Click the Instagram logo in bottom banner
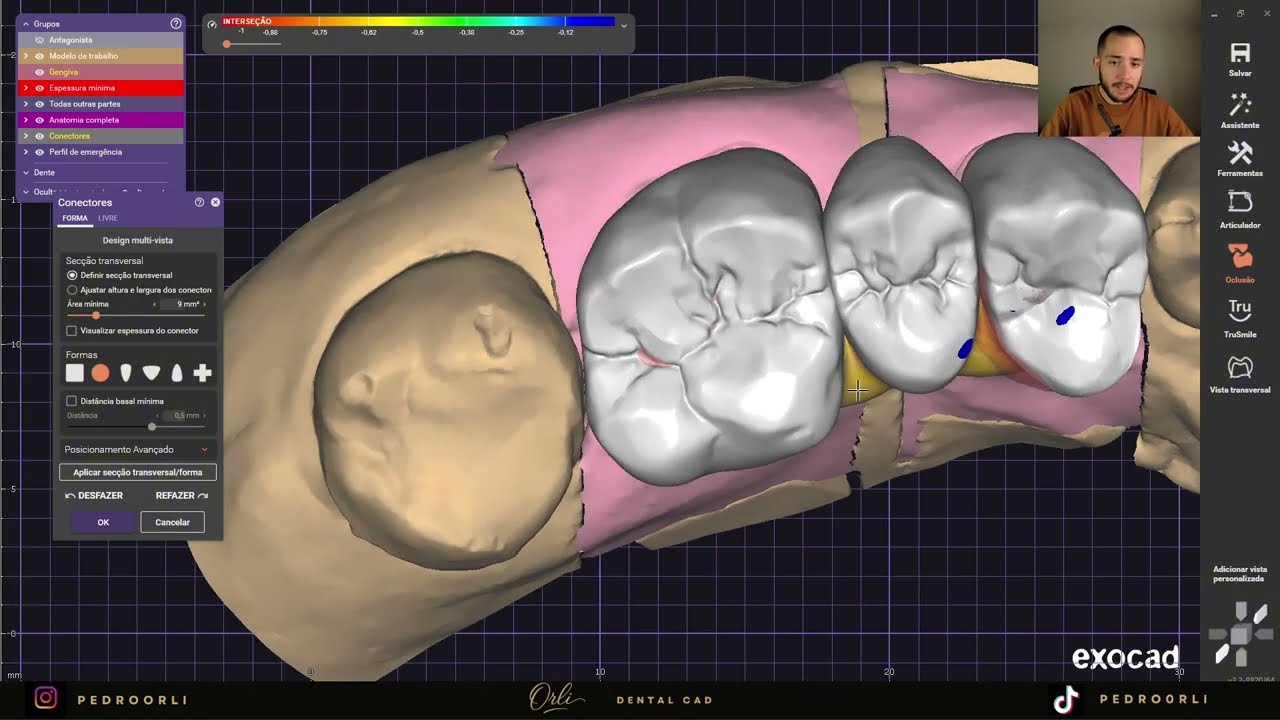Viewport: 1280px width, 720px height. click(x=46, y=699)
